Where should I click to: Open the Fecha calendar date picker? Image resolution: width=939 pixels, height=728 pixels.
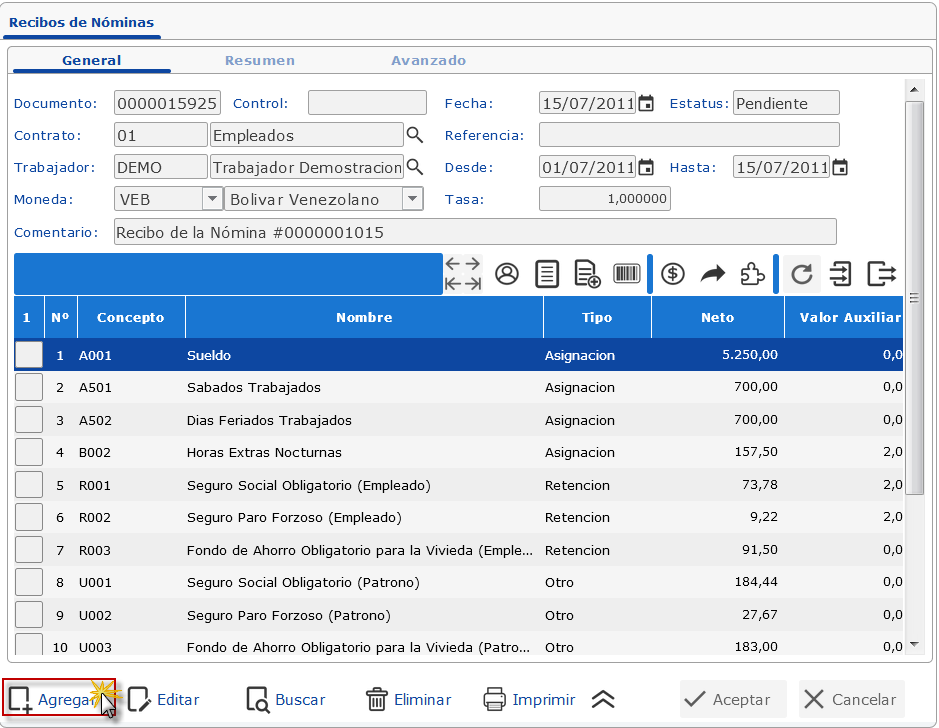(x=646, y=103)
